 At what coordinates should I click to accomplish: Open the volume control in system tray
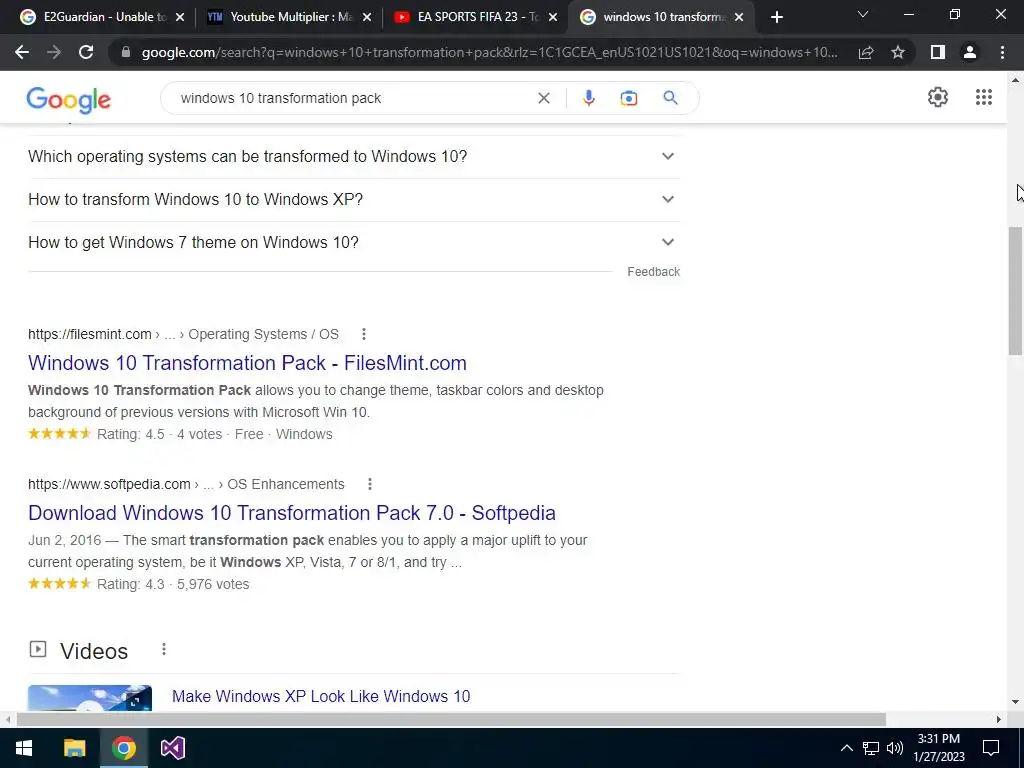click(x=895, y=748)
